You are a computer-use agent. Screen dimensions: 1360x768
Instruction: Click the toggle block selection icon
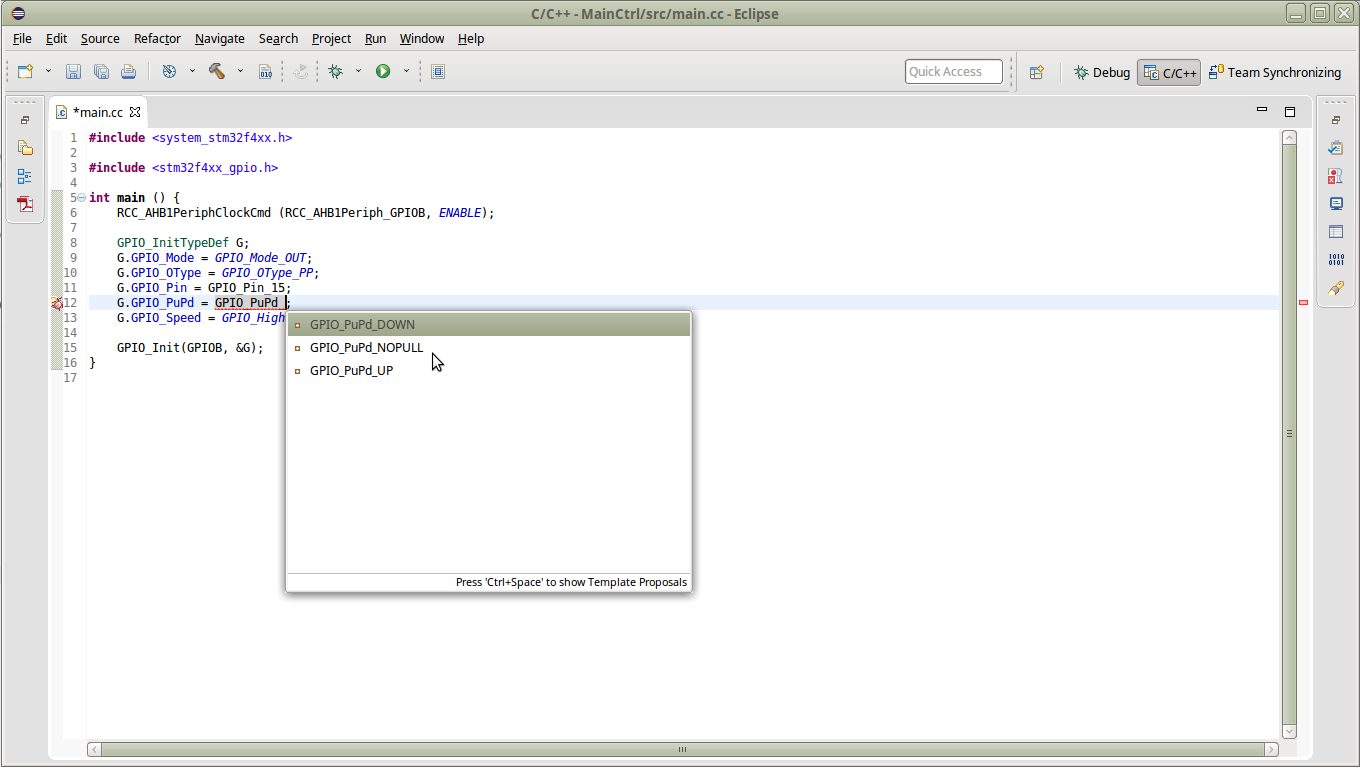pyautogui.click(x=438, y=72)
